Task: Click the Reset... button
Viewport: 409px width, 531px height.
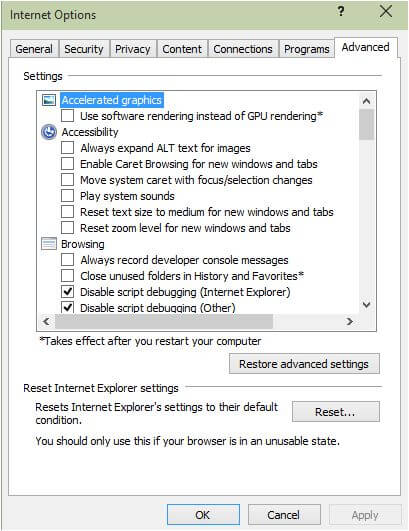Action: pos(336,412)
